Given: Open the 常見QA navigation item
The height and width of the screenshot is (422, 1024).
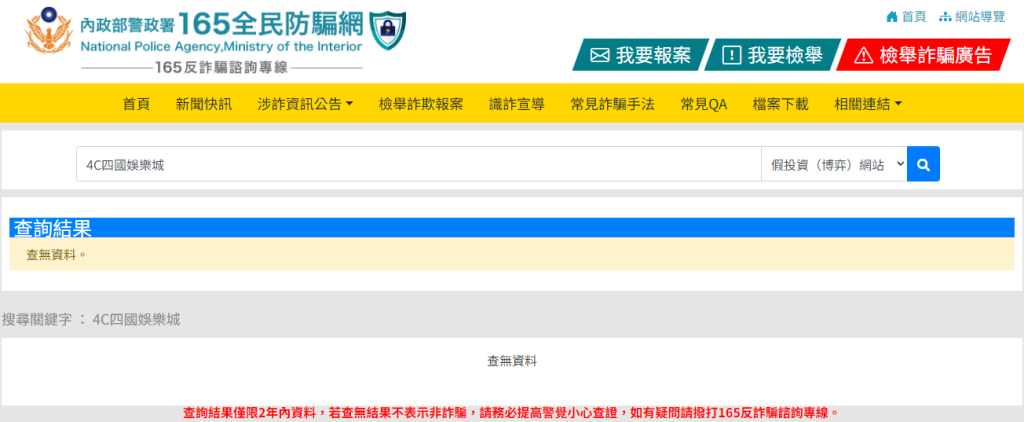Looking at the screenshot, I should point(704,104).
